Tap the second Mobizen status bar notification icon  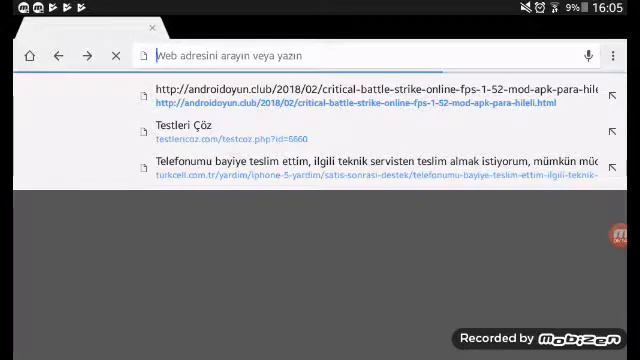(x=38, y=7)
